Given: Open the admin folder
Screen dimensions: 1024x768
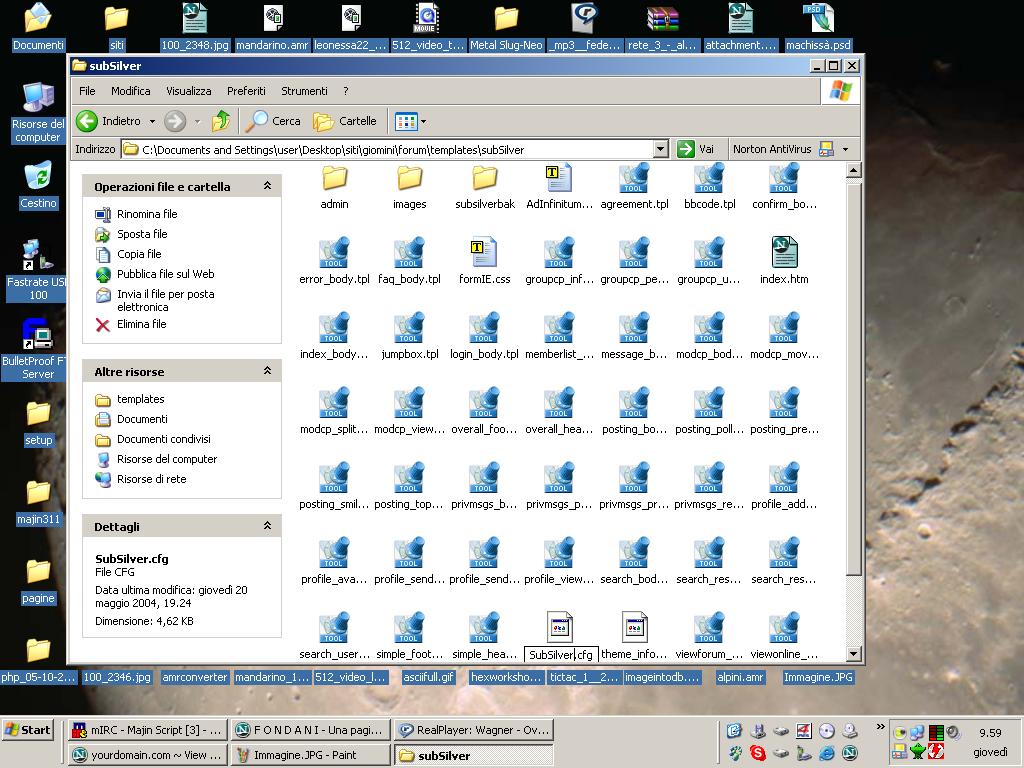Looking at the screenshot, I should [x=334, y=178].
